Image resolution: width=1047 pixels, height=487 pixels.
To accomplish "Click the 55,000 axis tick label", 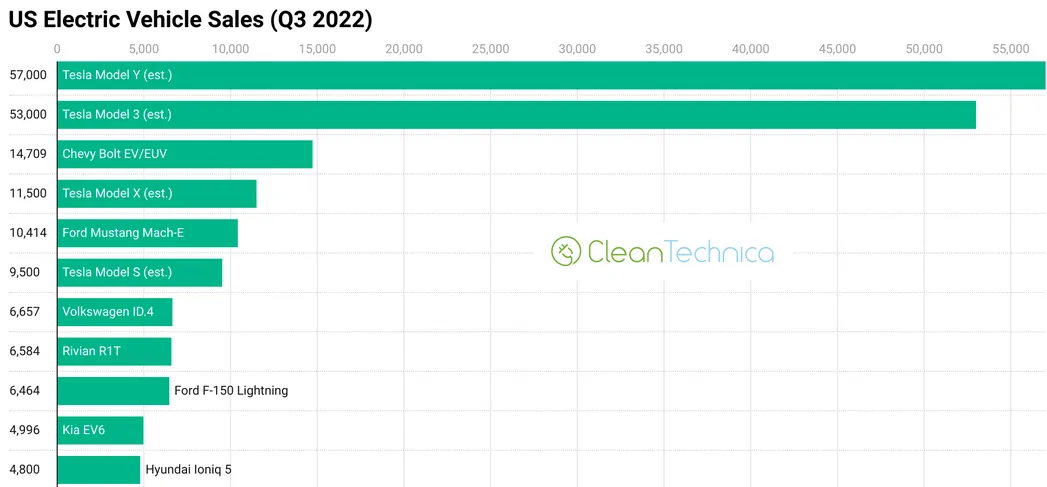I will click(x=1011, y=49).
